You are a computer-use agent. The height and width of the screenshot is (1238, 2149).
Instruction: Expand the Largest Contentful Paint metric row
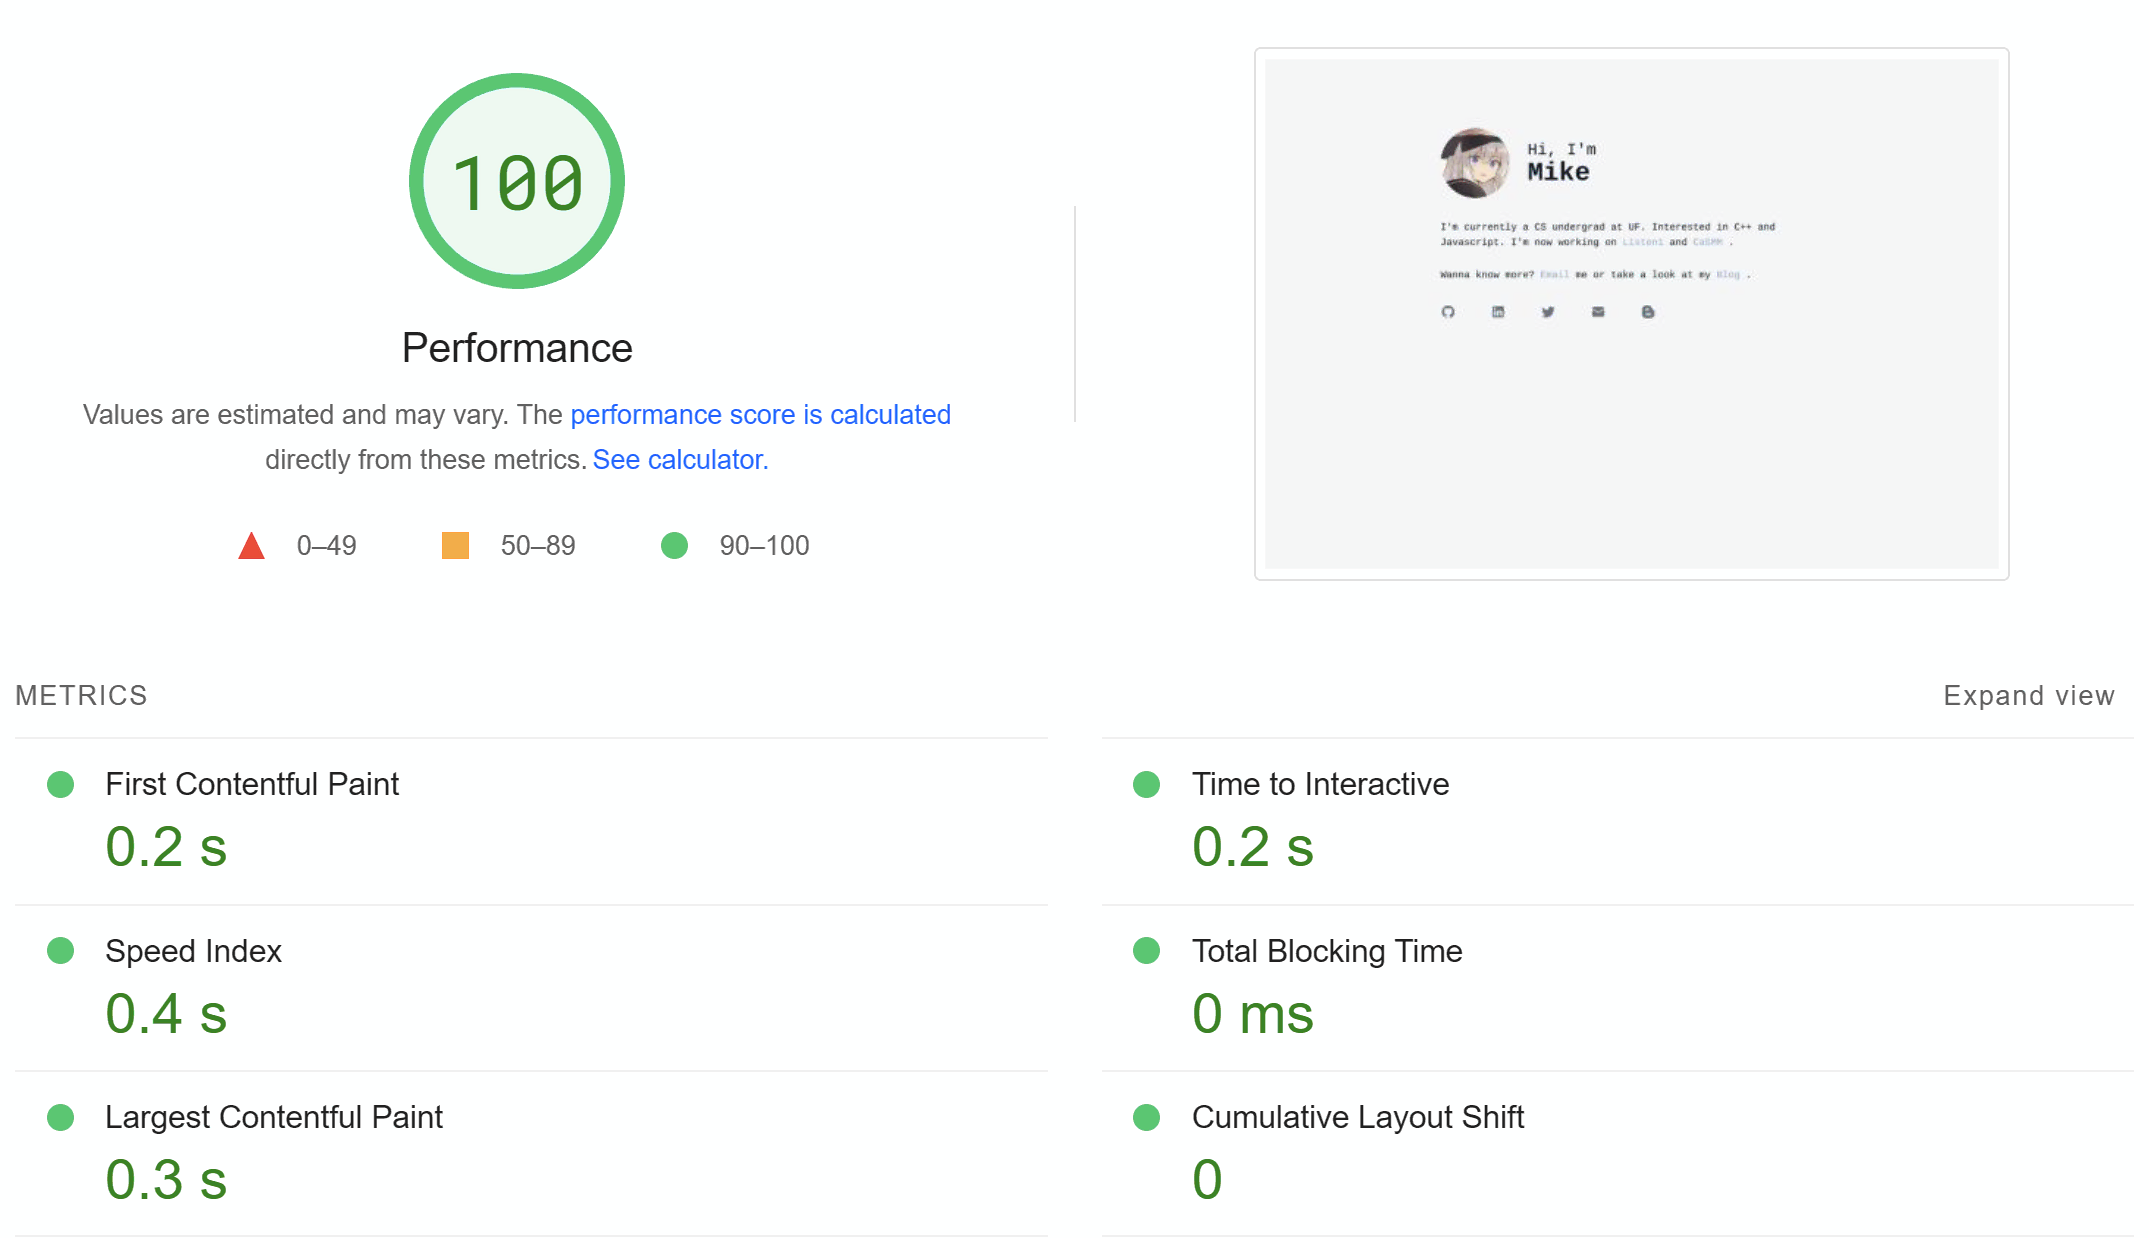273,1118
